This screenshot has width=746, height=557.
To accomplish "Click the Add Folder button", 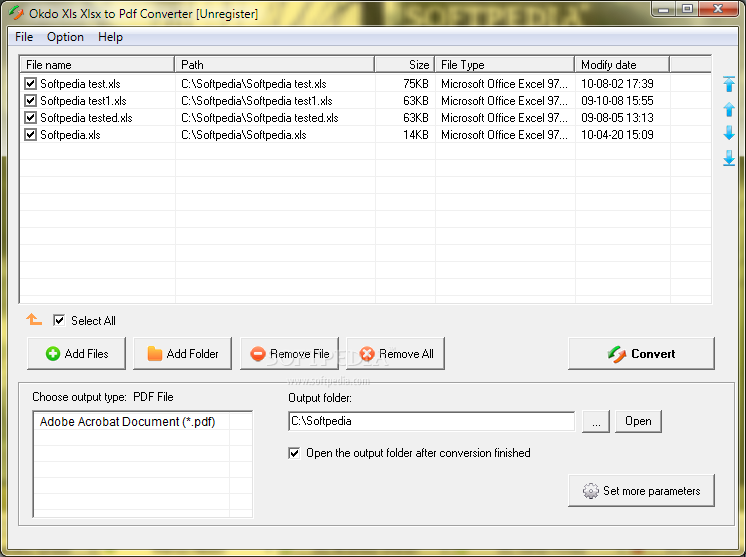I will pos(183,353).
